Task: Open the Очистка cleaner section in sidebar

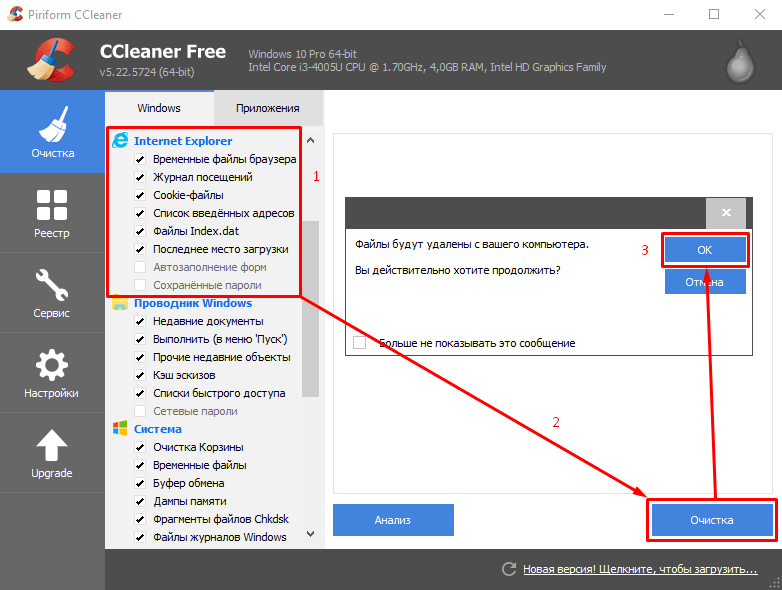Action: pyautogui.click(x=52, y=132)
